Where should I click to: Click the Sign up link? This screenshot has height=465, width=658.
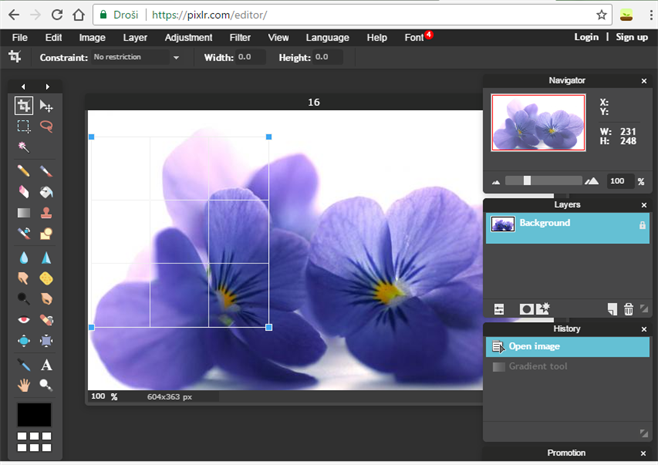[631, 37]
